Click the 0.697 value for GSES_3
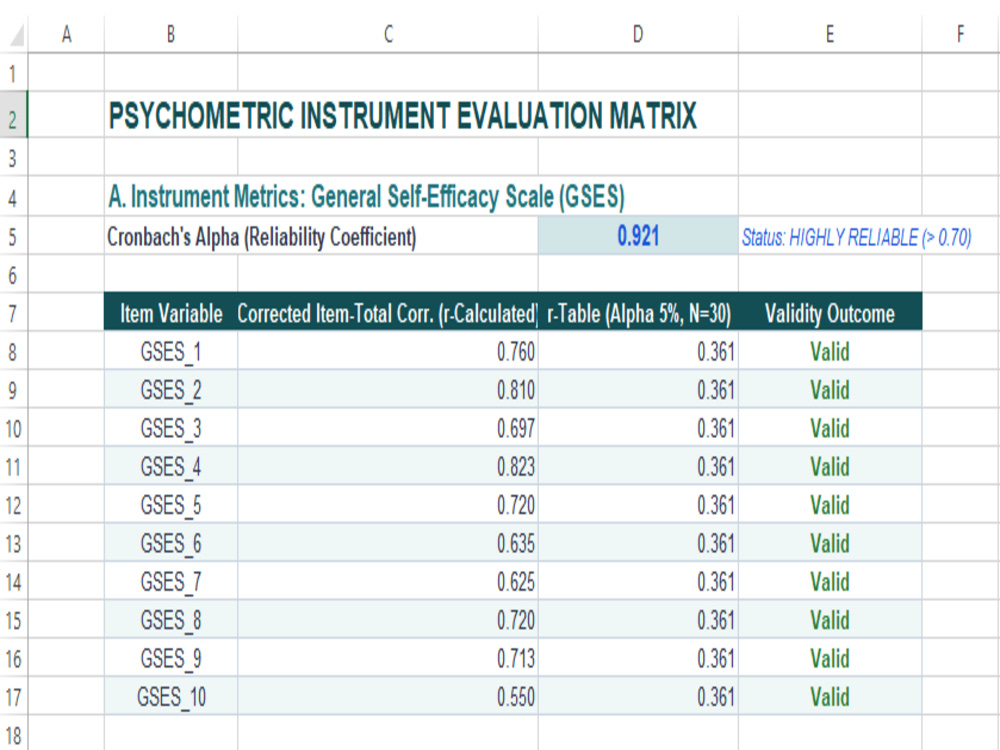Viewport: 1000px width, 750px height. tap(388, 428)
